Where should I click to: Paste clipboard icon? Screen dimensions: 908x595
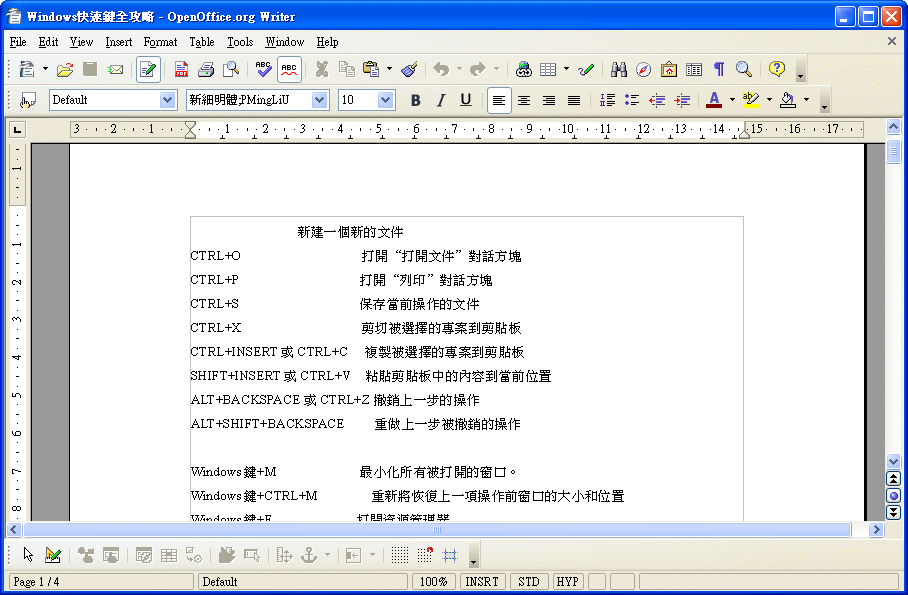371,70
